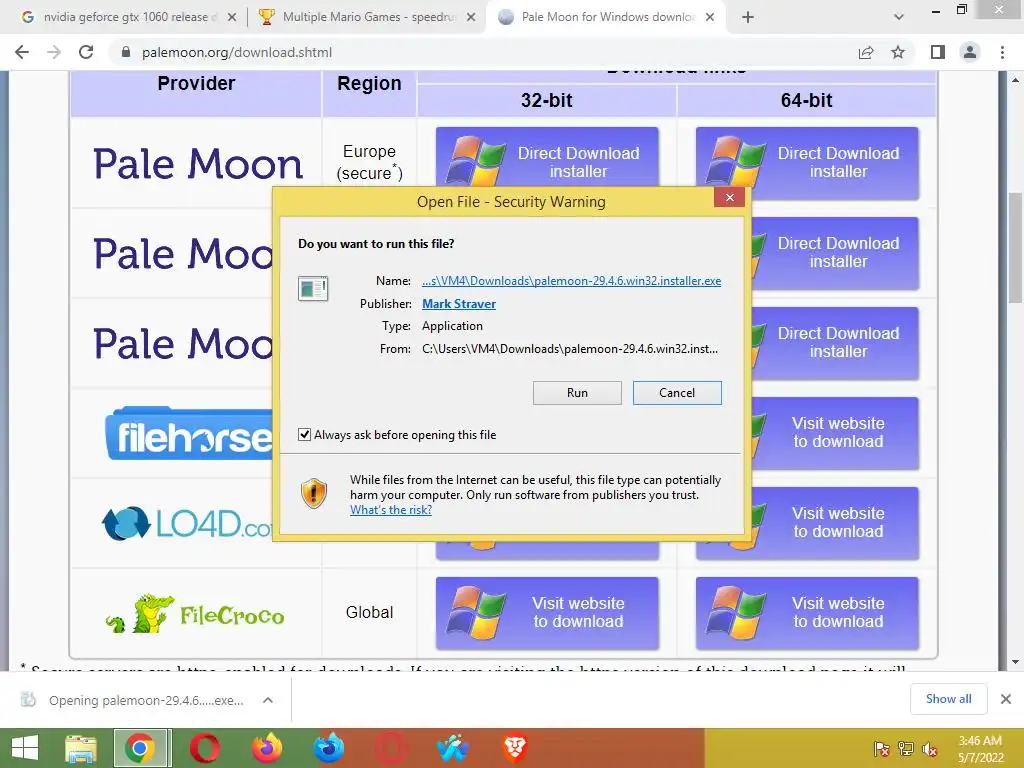Click the network tray icon

[906, 748]
